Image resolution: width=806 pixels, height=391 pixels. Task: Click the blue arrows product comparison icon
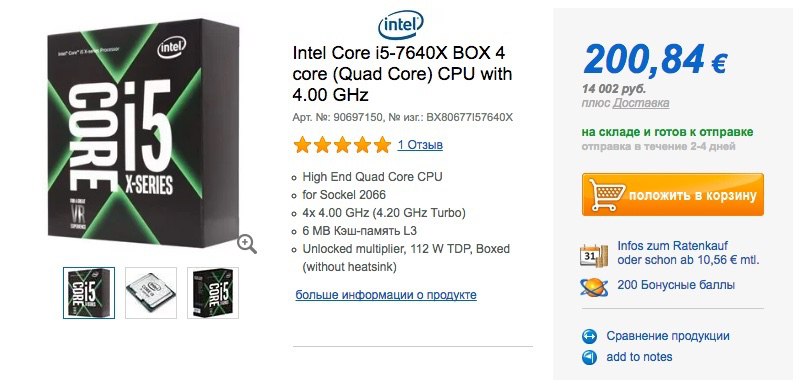(x=589, y=337)
